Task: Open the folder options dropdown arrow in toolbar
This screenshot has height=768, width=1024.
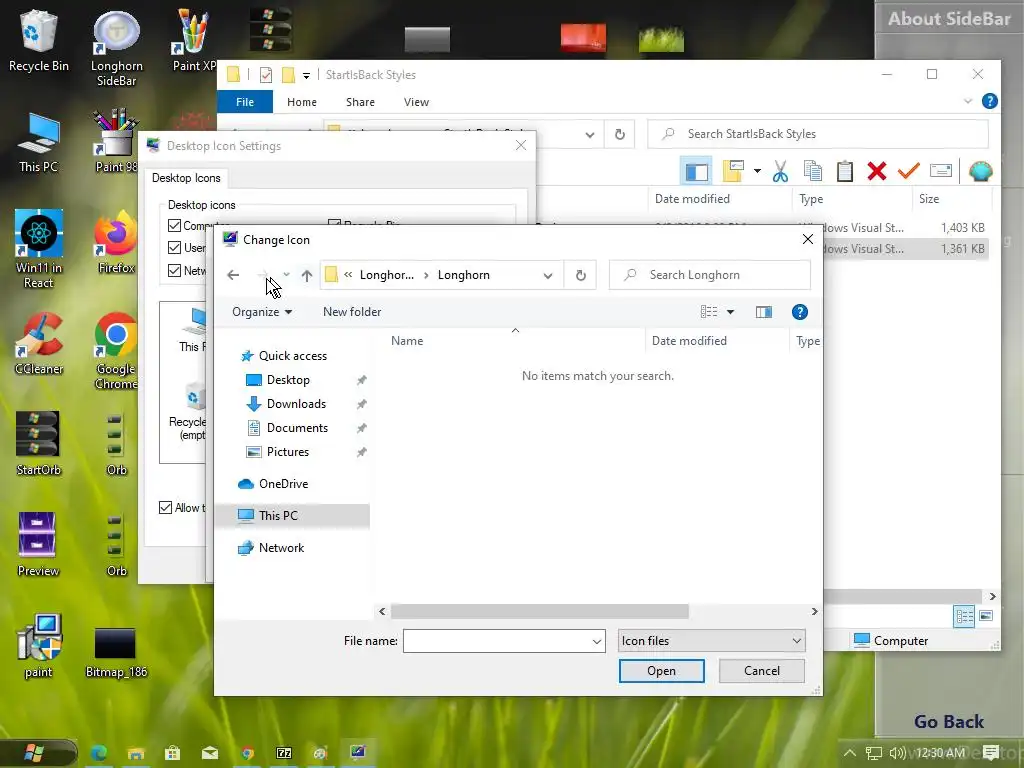Action: point(757,171)
